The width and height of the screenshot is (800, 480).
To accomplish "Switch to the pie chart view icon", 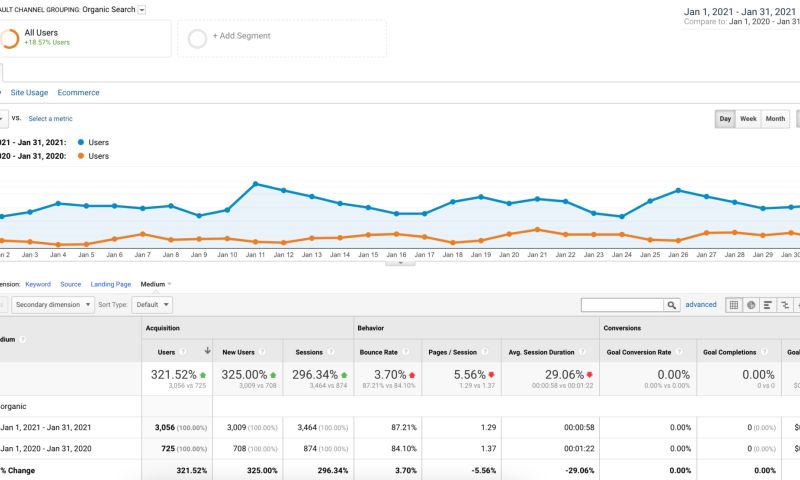I will point(751,305).
